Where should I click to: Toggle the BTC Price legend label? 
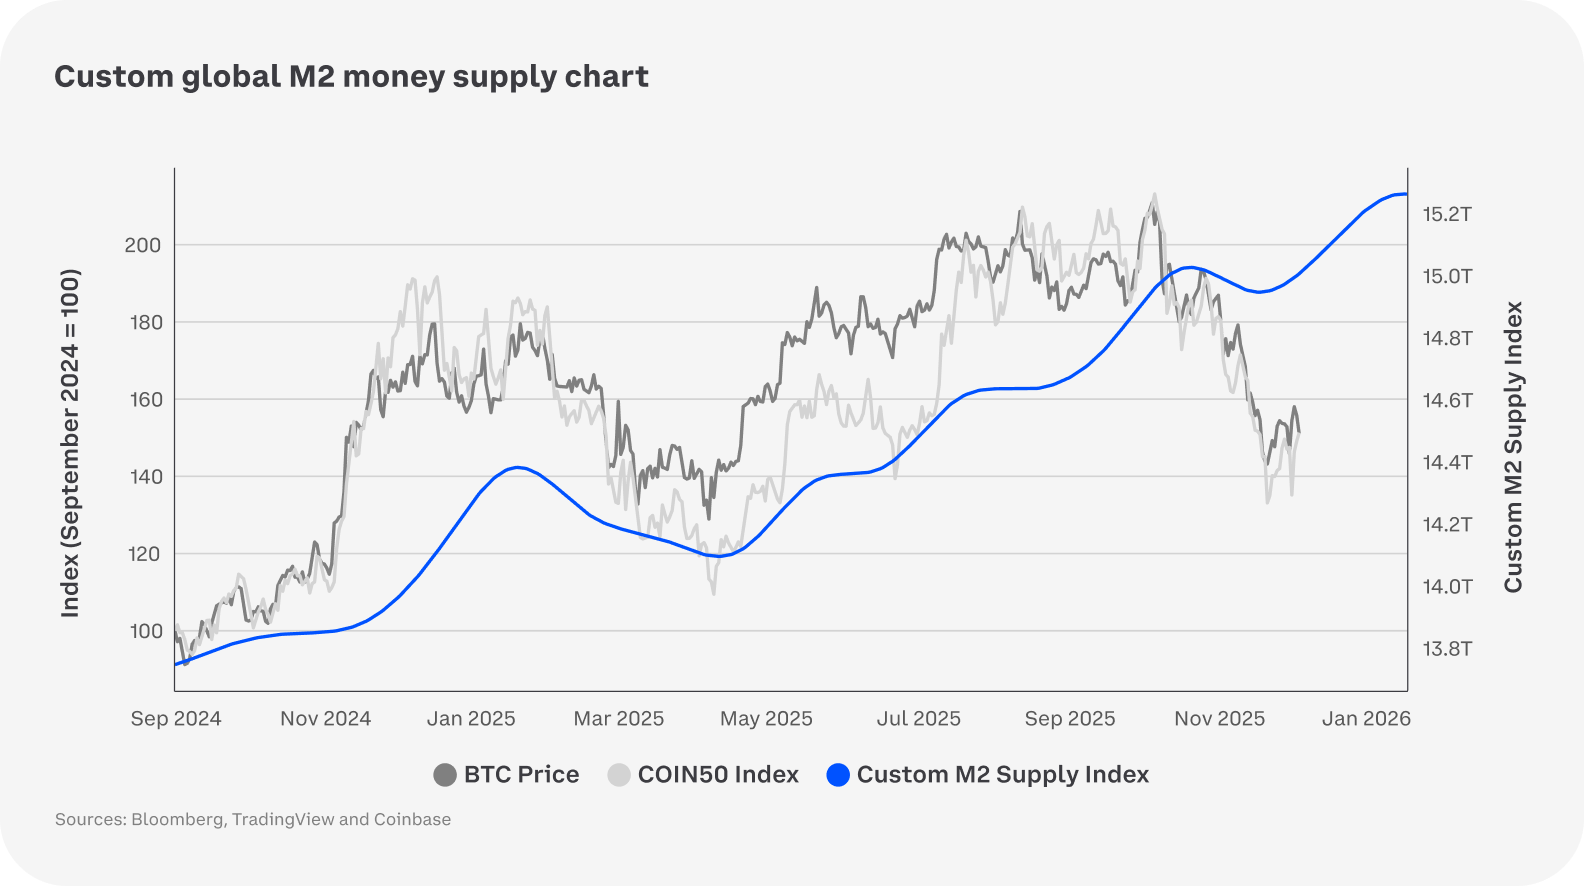tap(521, 775)
